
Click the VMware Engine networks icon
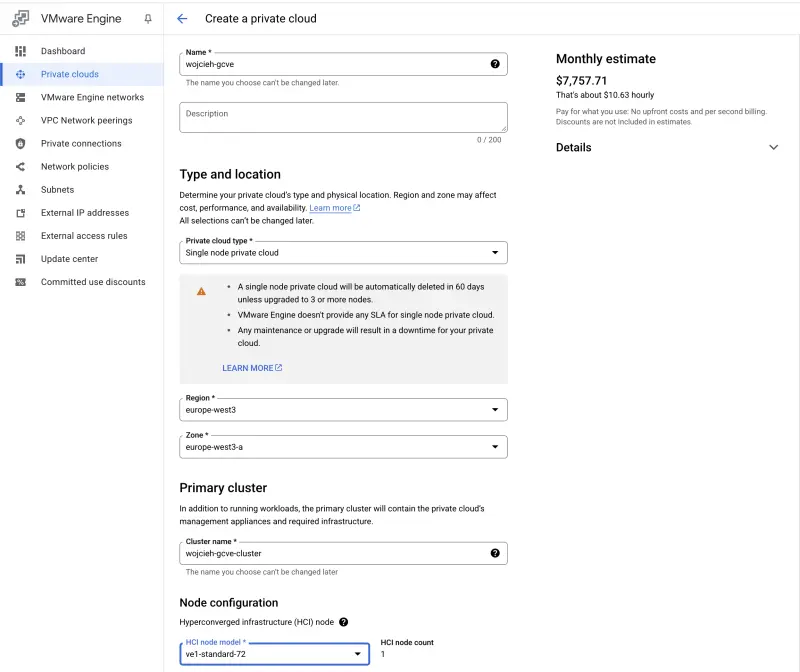tap(20, 97)
